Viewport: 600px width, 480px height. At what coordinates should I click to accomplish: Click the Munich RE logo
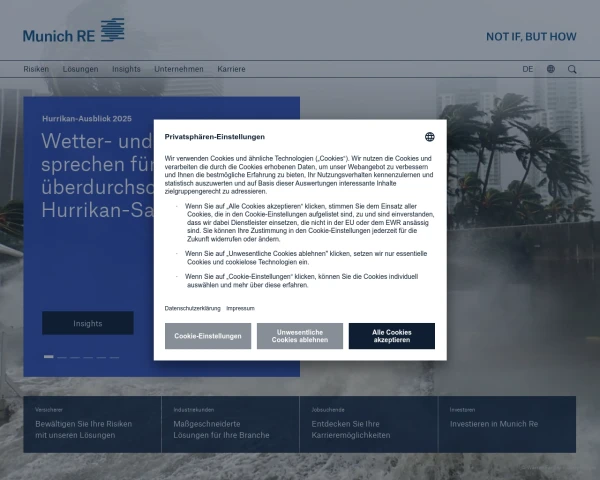[x=73, y=30]
